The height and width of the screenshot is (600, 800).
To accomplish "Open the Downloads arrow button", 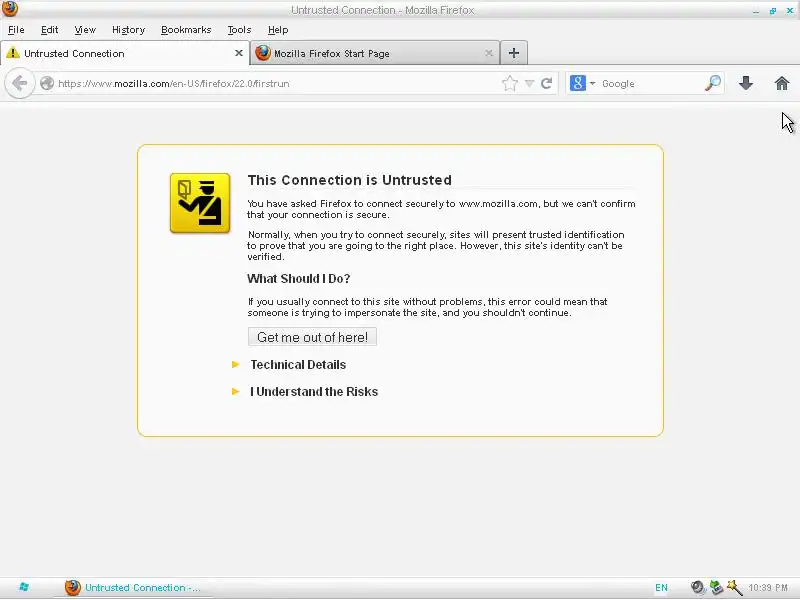I will (x=746, y=83).
